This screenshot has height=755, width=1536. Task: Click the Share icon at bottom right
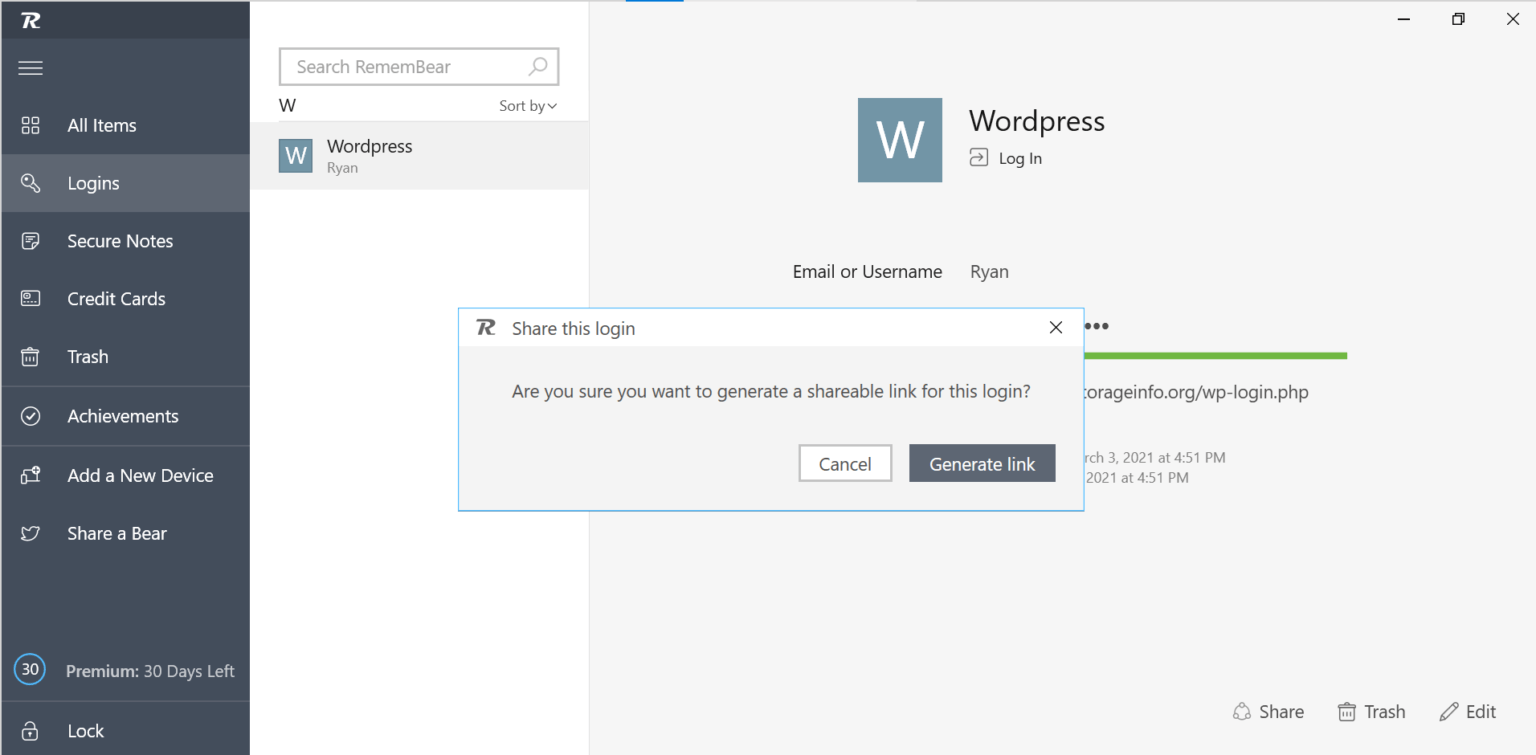click(x=1242, y=712)
